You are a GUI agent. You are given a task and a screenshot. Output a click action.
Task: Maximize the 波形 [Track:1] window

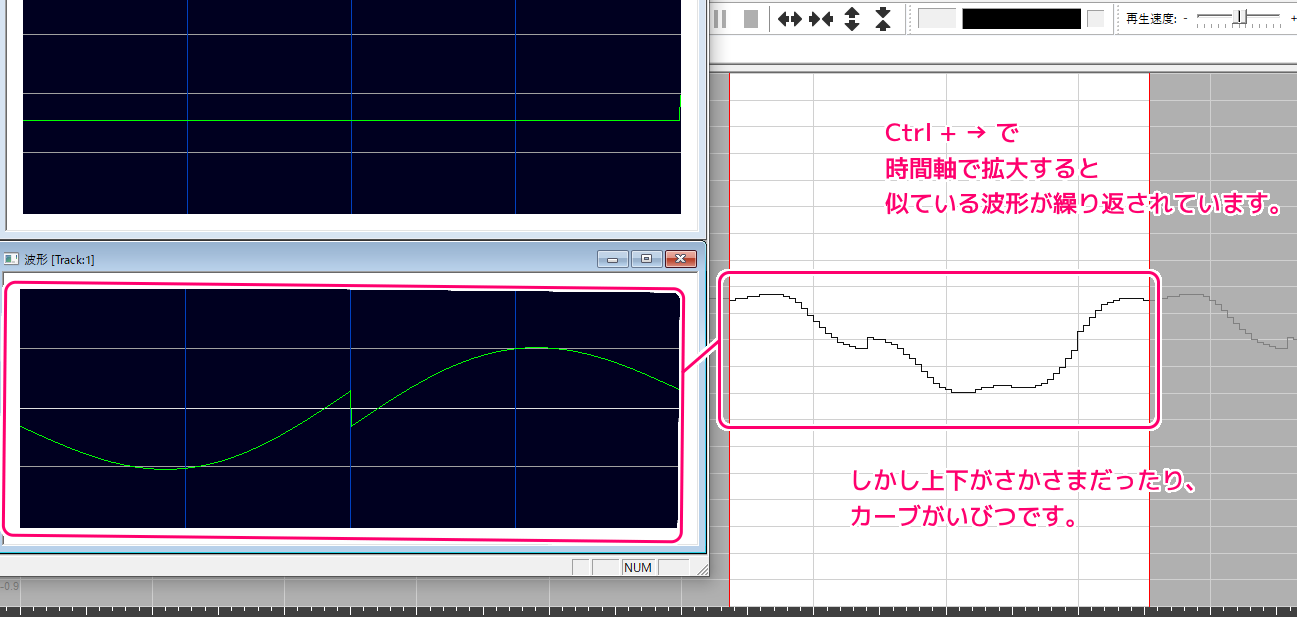(646, 259)
